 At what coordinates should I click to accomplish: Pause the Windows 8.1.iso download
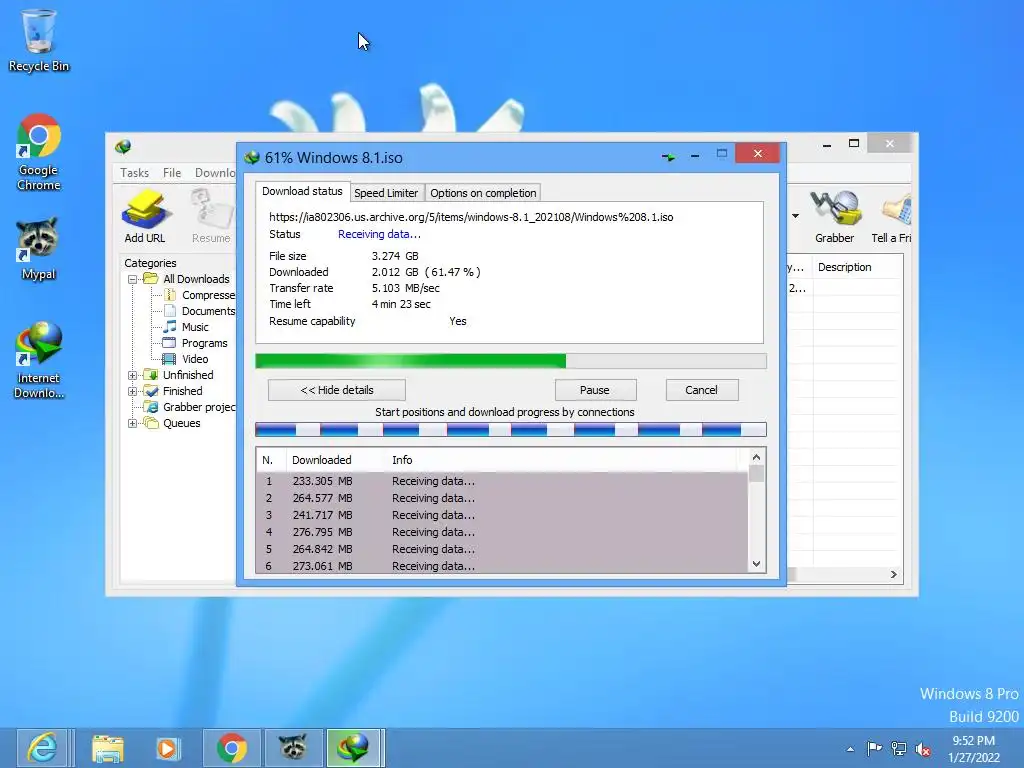pos(595,390)
